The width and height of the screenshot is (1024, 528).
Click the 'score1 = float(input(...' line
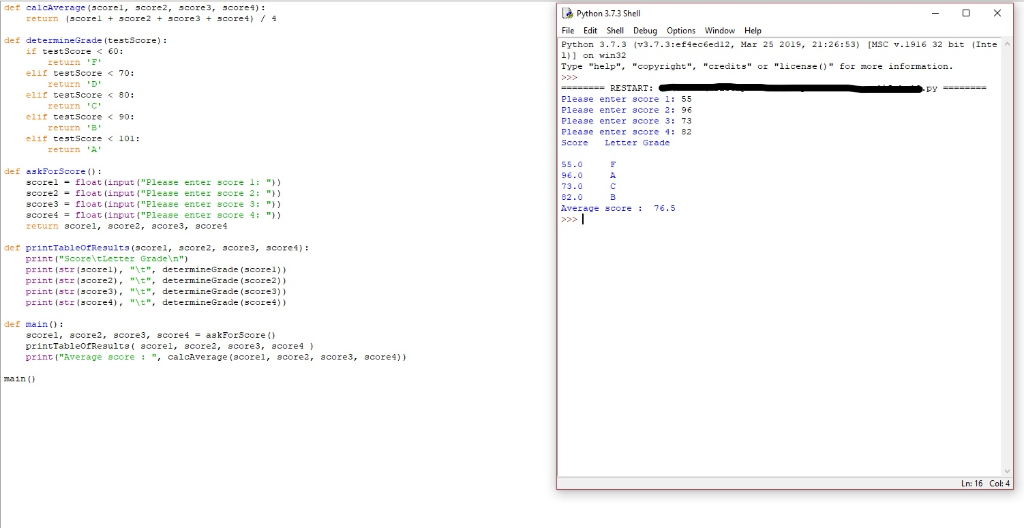coord(153,182)
